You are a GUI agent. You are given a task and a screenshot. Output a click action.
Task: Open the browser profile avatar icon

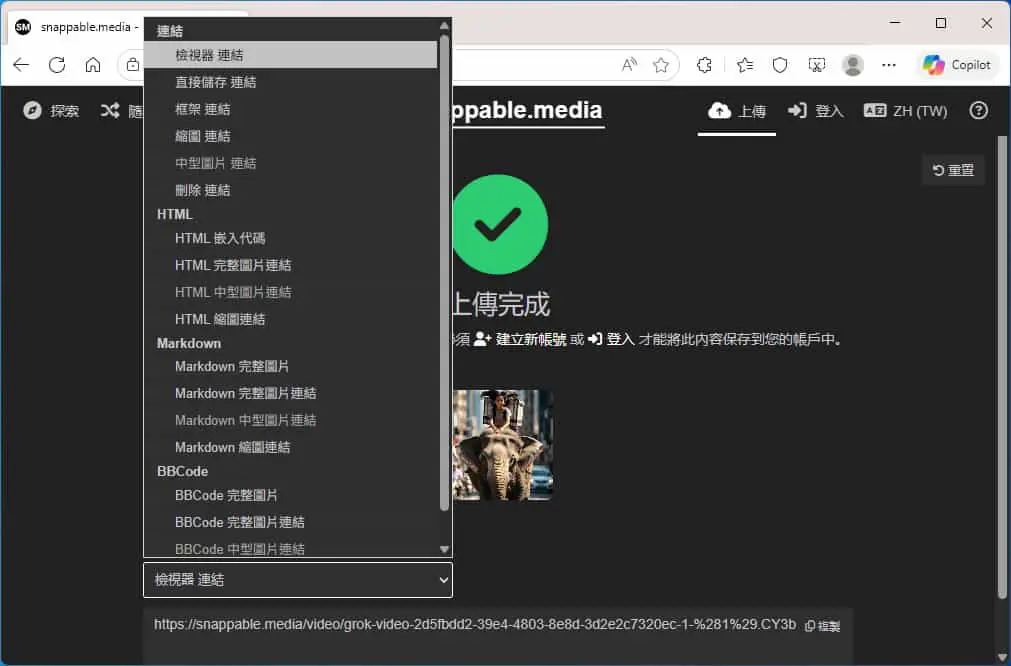coord(852,64)
